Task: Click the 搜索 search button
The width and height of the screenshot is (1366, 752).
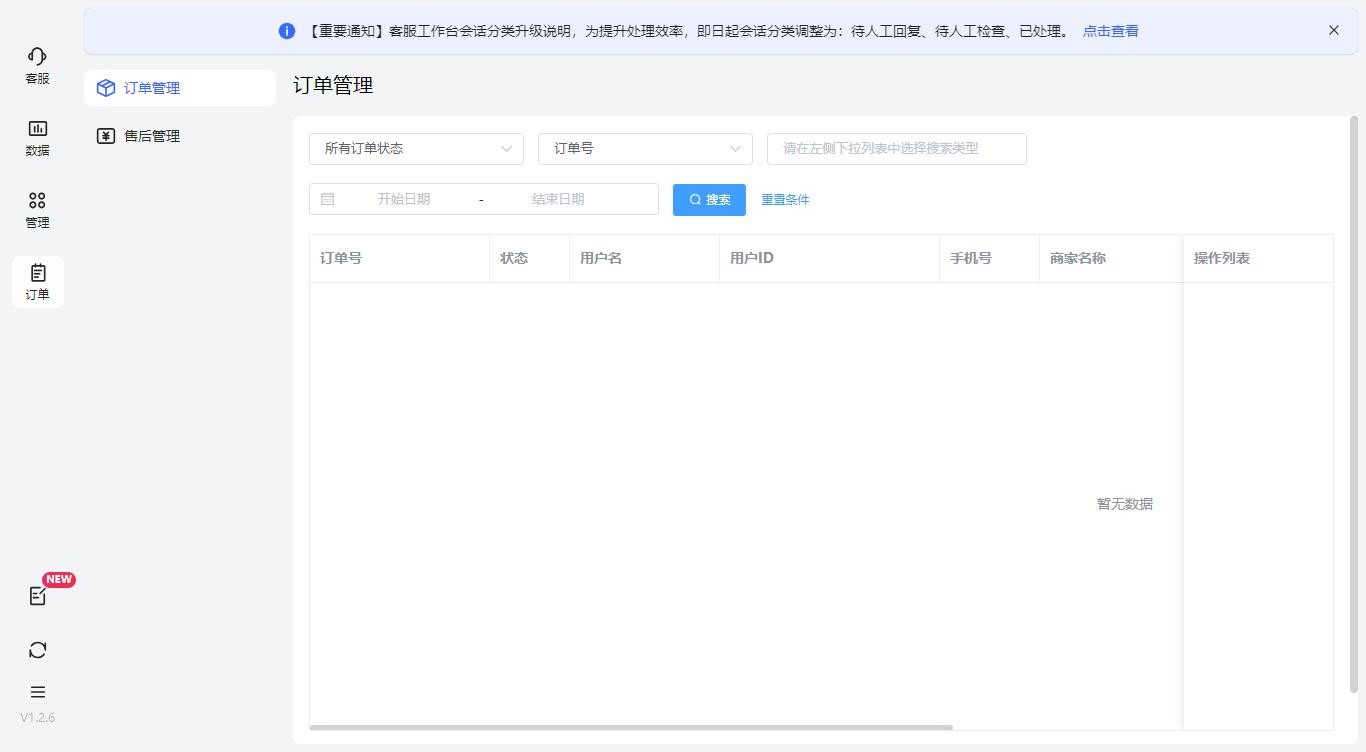Action: (709, 199)
